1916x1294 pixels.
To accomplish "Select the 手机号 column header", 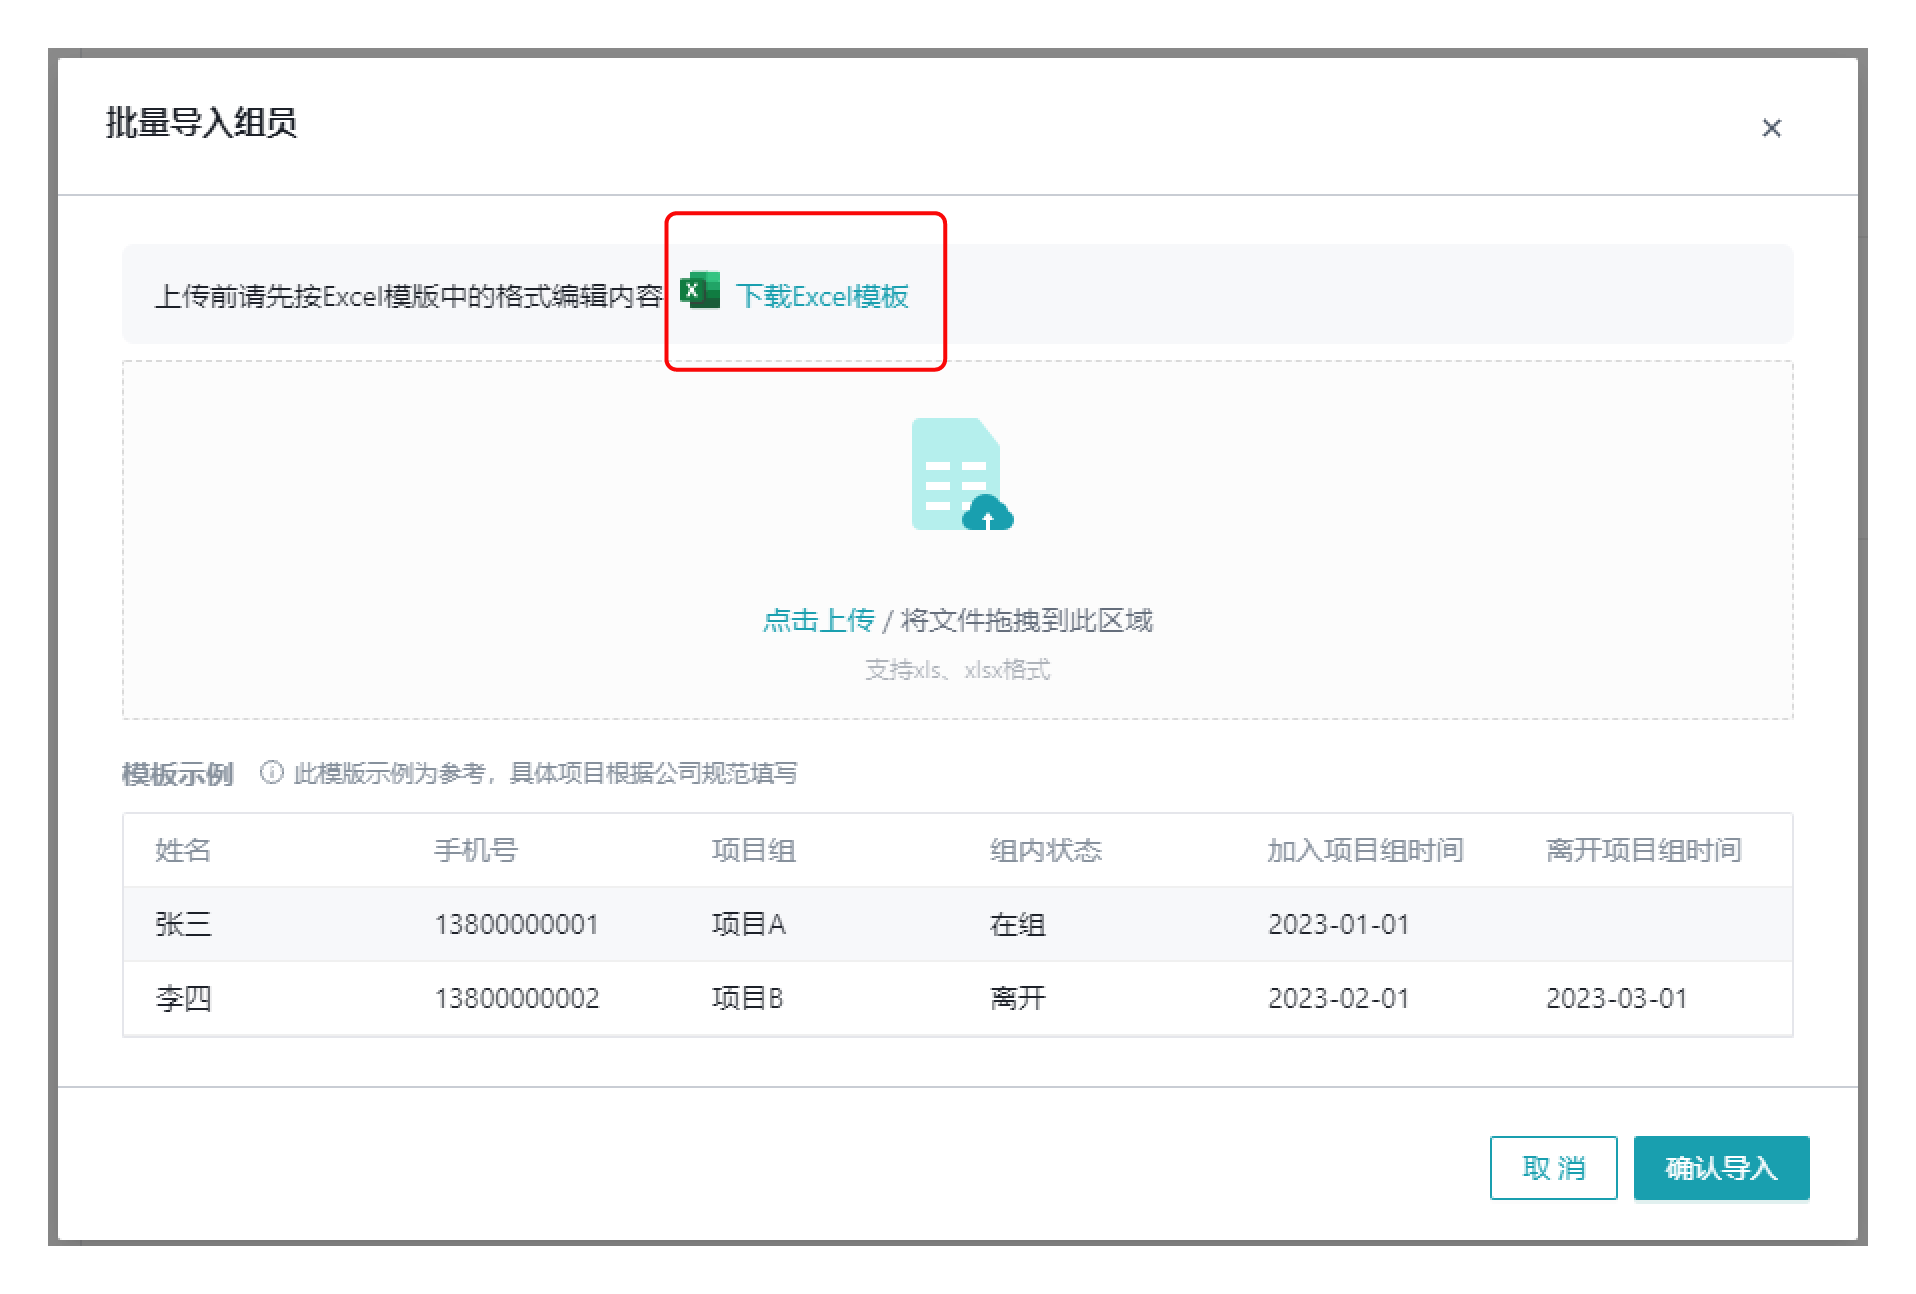I will (476, 850).
